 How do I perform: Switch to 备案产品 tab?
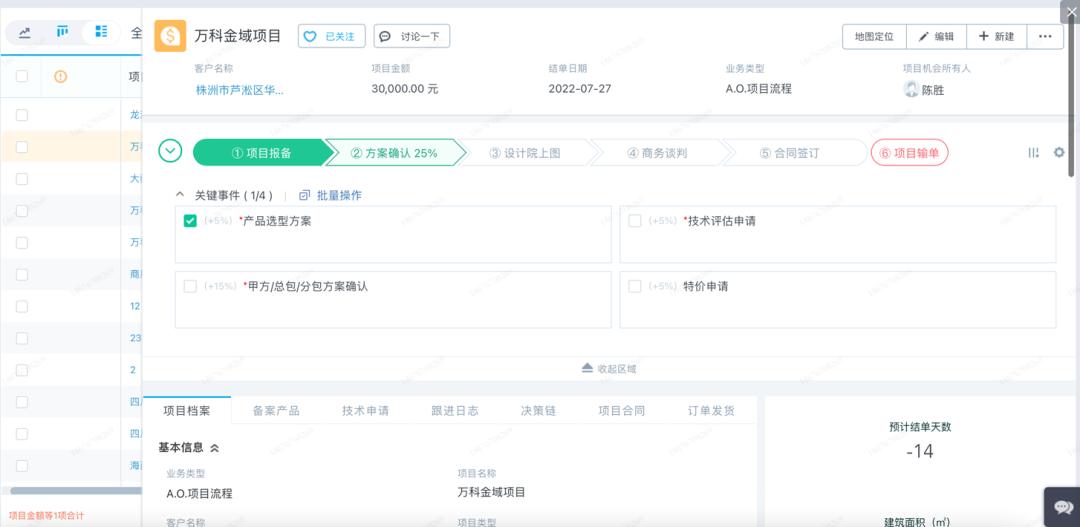click(276, 411)
